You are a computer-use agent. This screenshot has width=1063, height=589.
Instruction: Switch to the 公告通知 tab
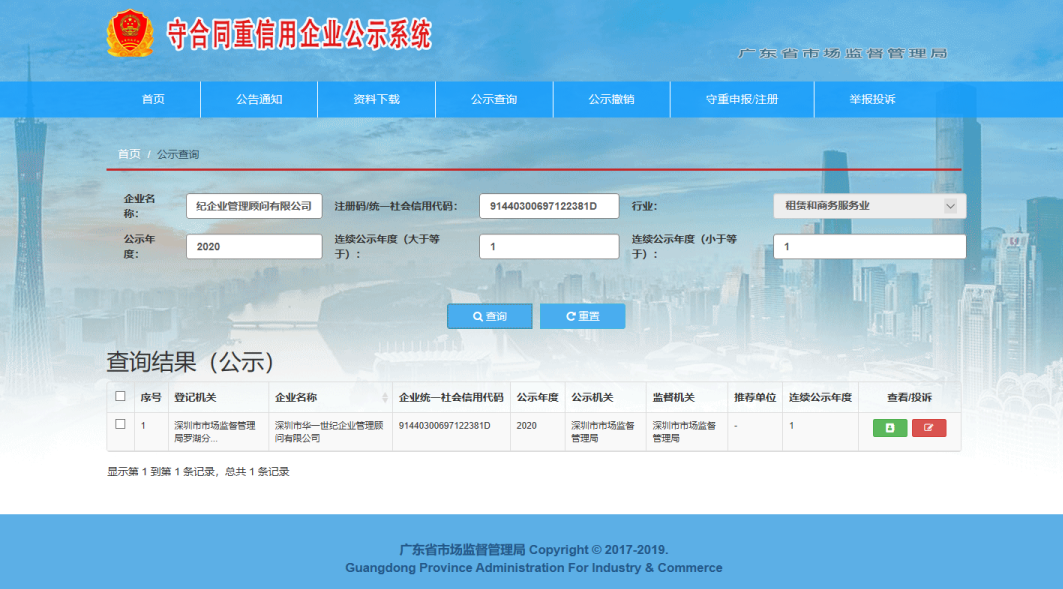258,99
